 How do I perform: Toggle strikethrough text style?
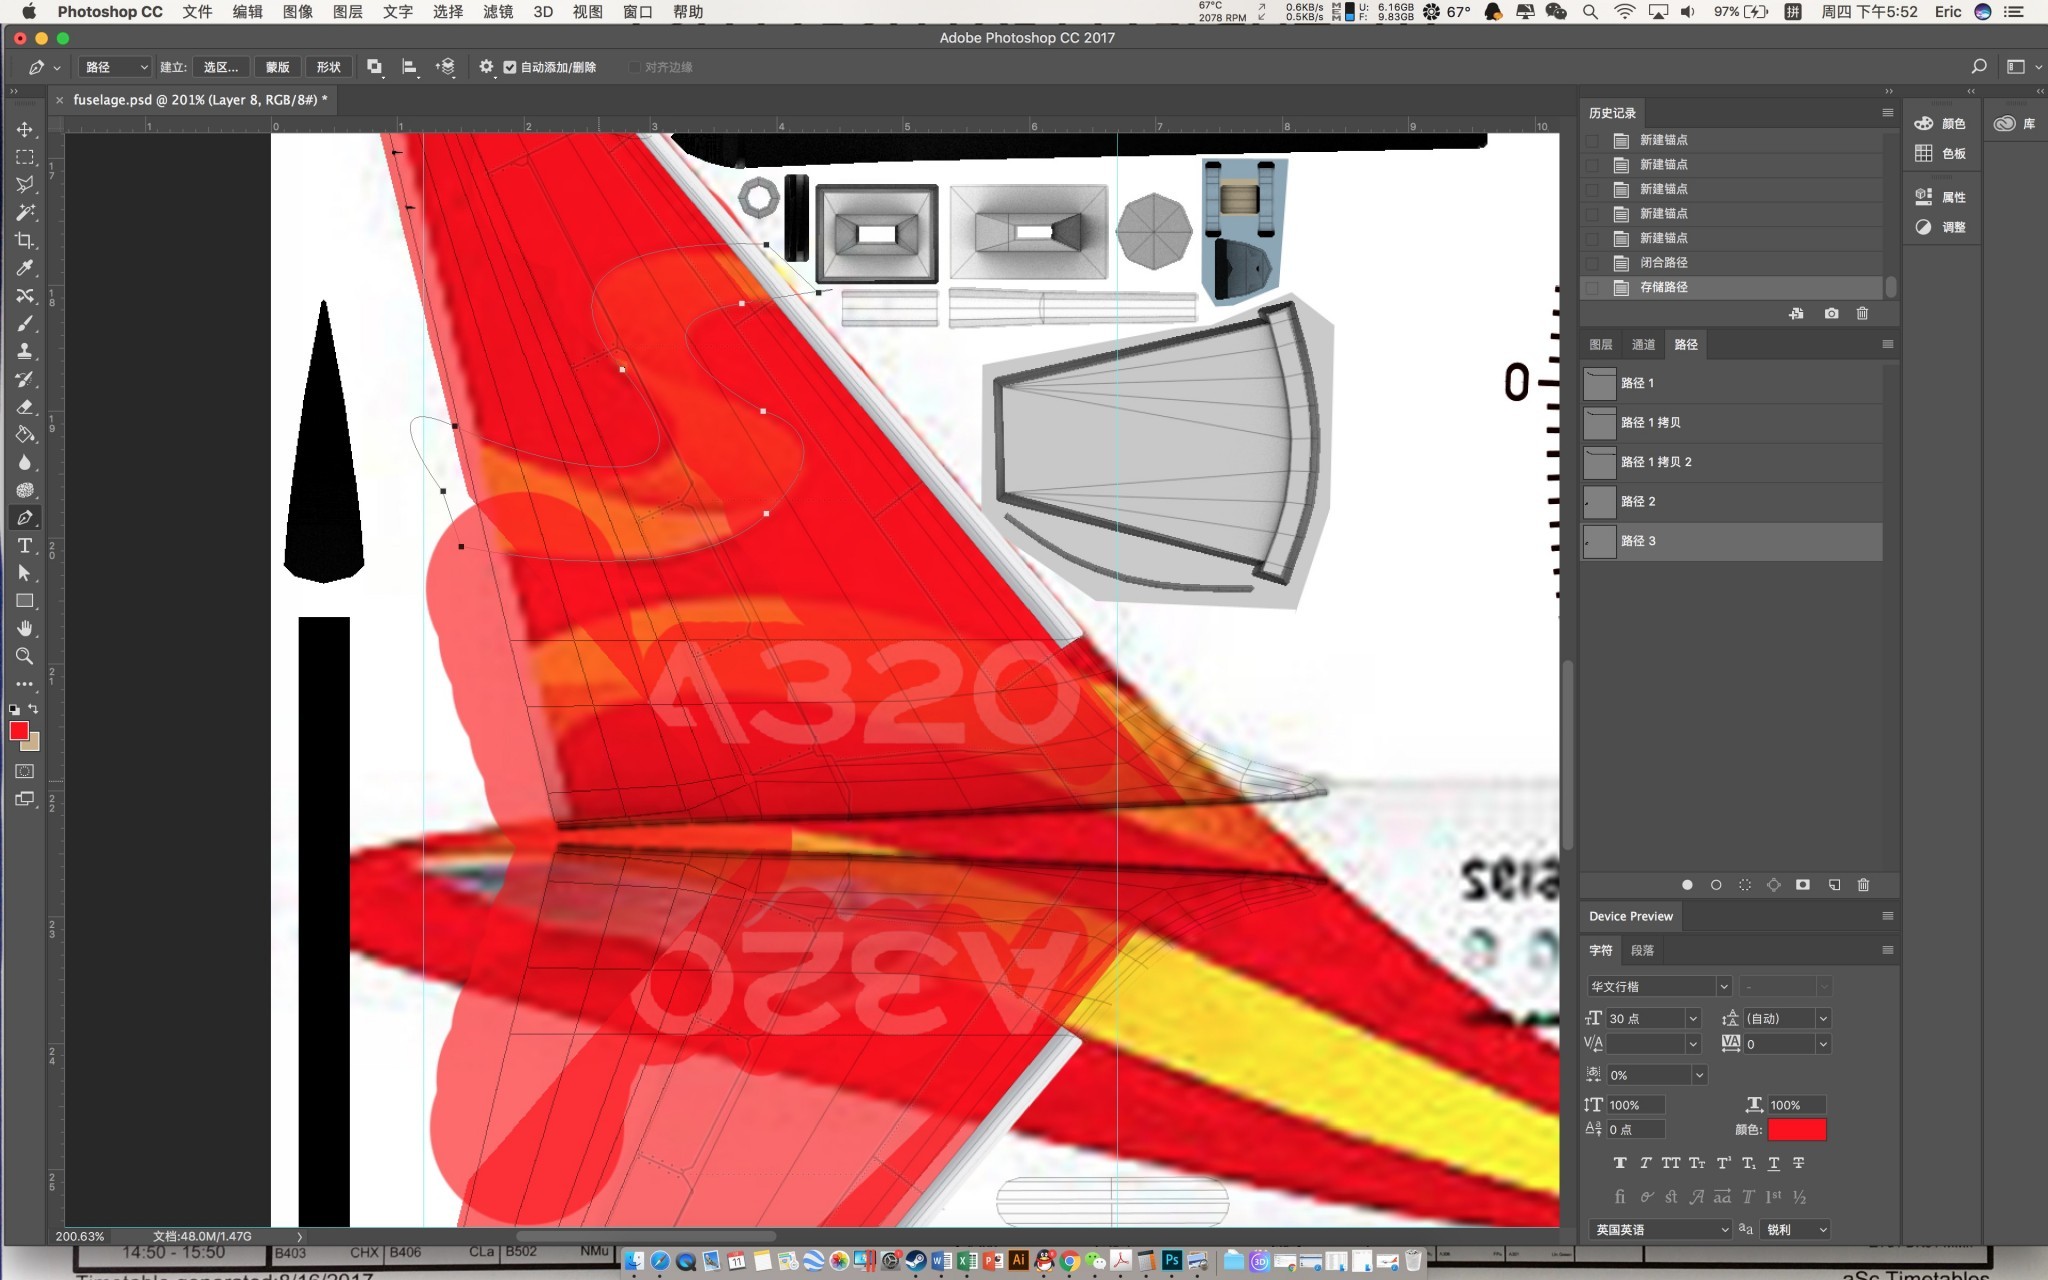tap(1798, 1163)
